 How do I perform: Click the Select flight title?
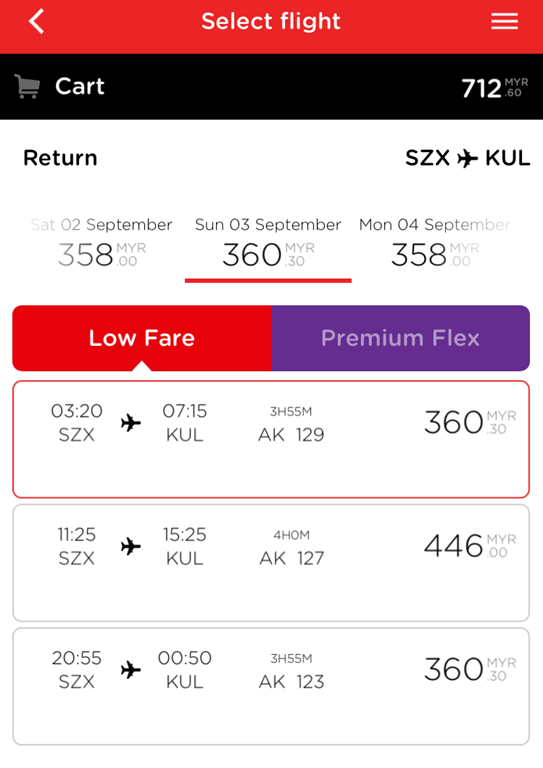pos(271,22)
